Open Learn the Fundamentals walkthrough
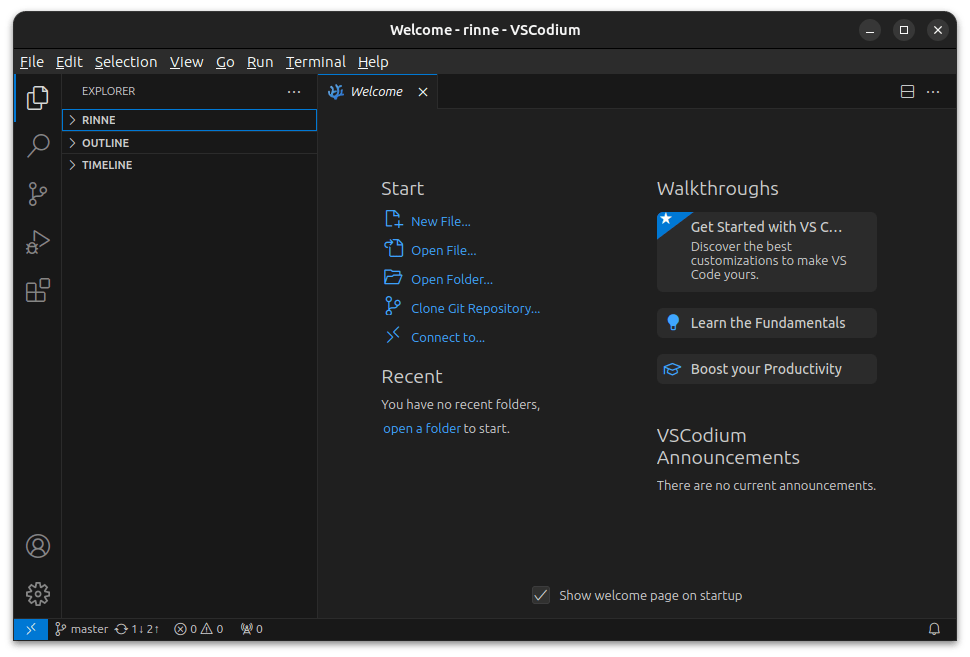Image resolution: width=970 pixels, height=657 pixels. coord(766,323)
